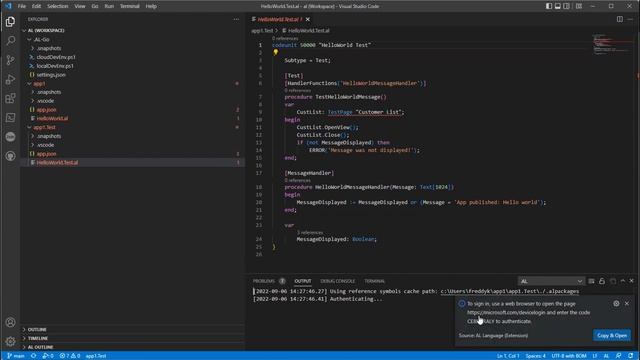Open the .alpackages cache path link
The image size is (640, 360).
pos(509,291)
